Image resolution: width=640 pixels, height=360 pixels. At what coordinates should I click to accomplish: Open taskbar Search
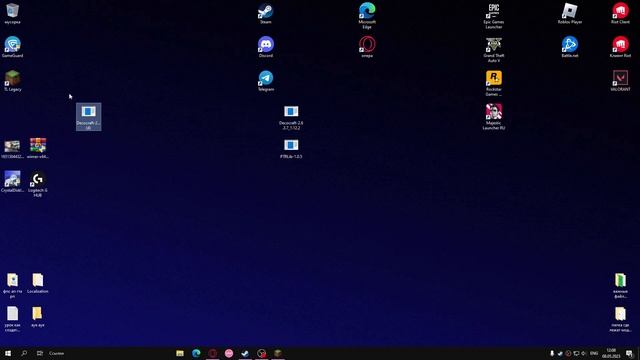[x=24, y=353]
